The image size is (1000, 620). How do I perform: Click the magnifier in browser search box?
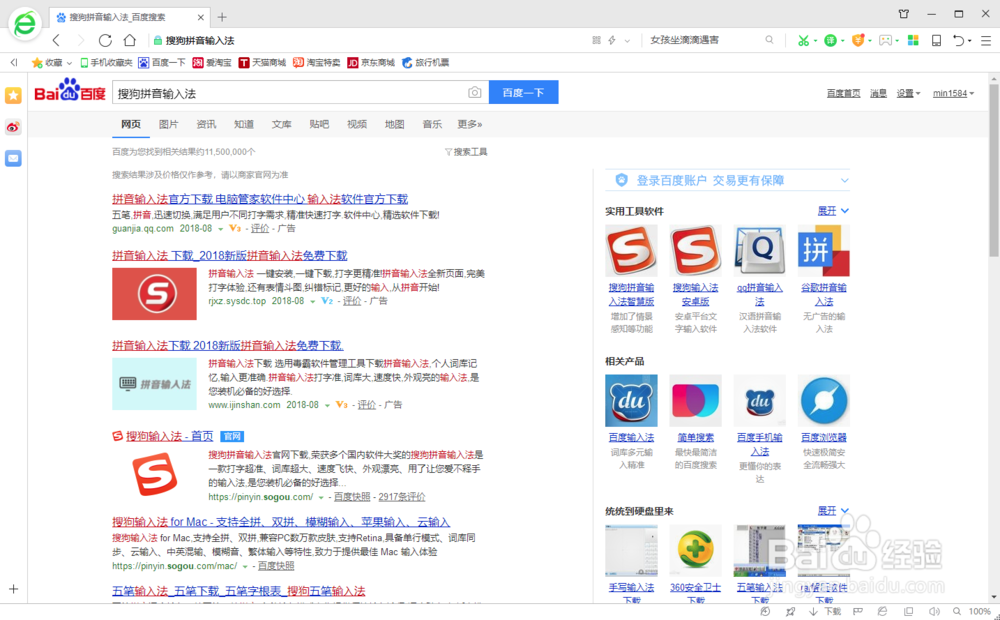(x=770, y=40)
